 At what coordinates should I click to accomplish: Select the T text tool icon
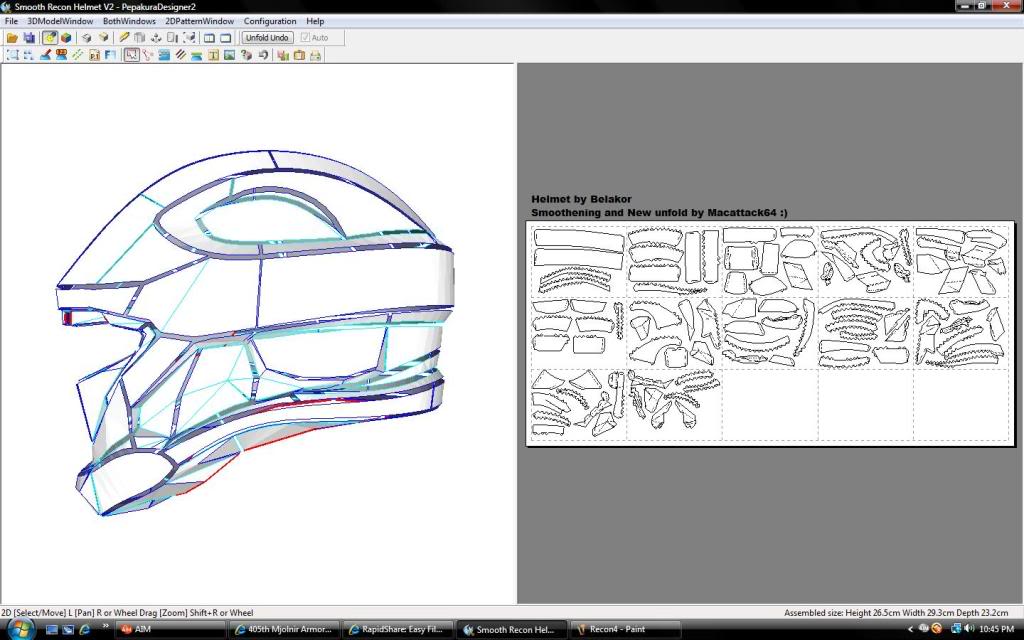213,55
